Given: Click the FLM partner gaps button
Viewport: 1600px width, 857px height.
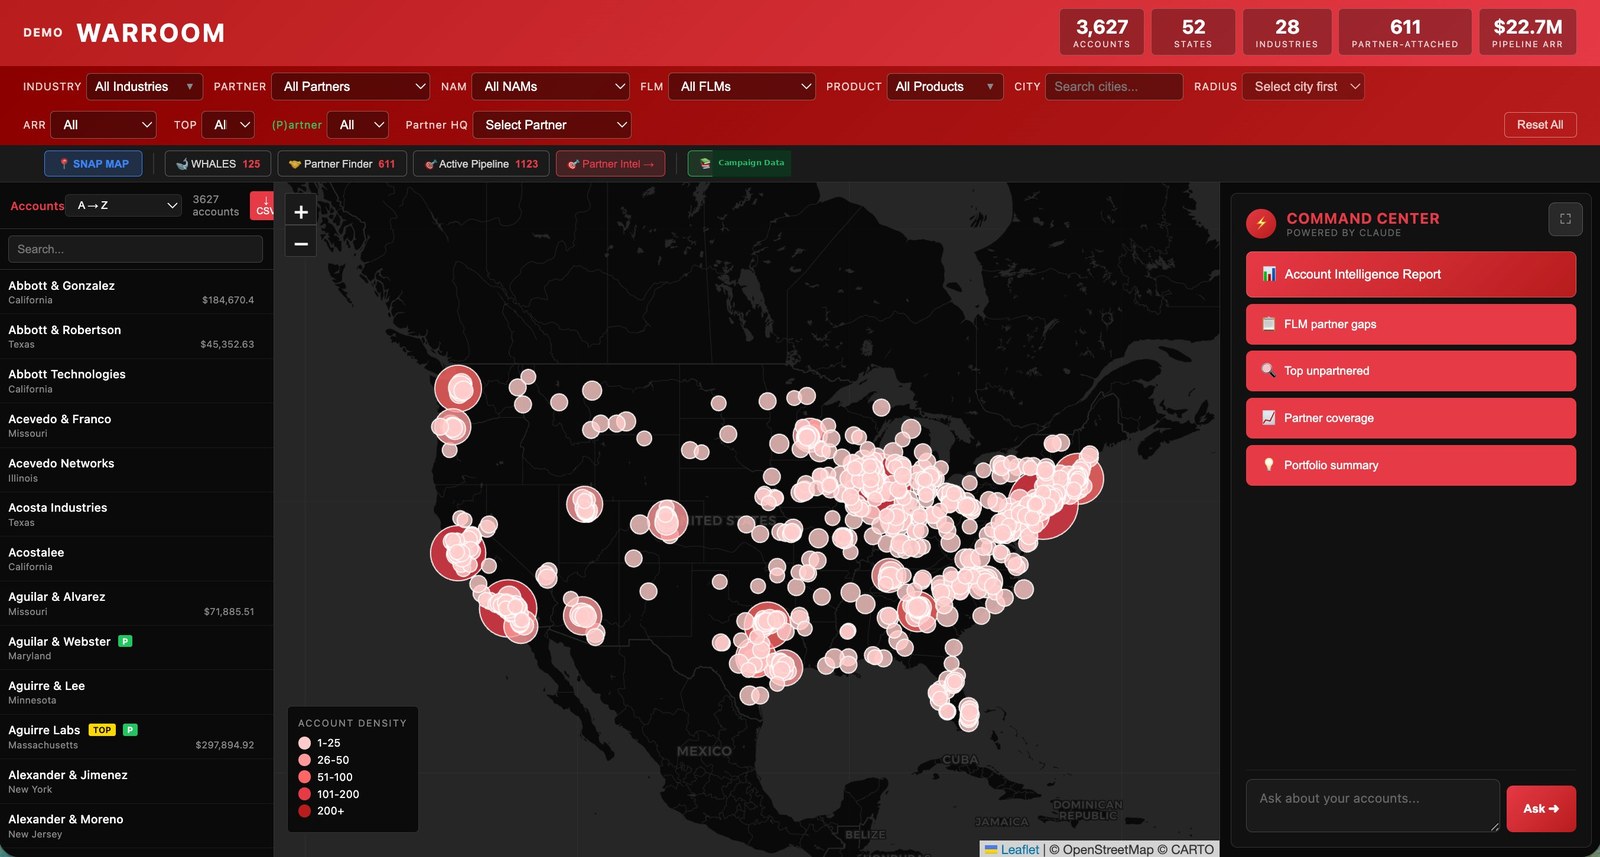Looking at the screenshot, I should point(1411,324).
